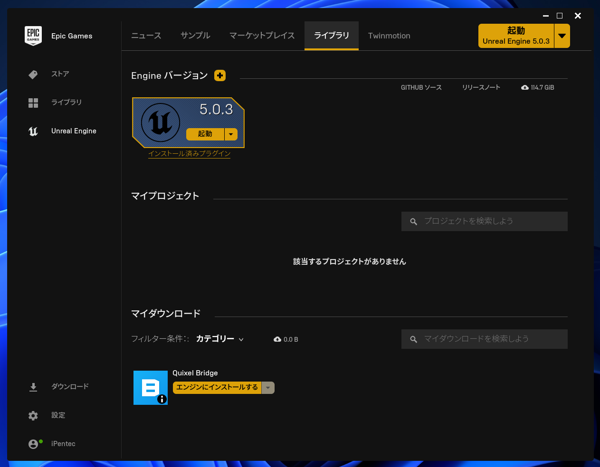Open the カテゴリー filter dropdown
This screenshot has width=600, height=467.
point(220,339)
